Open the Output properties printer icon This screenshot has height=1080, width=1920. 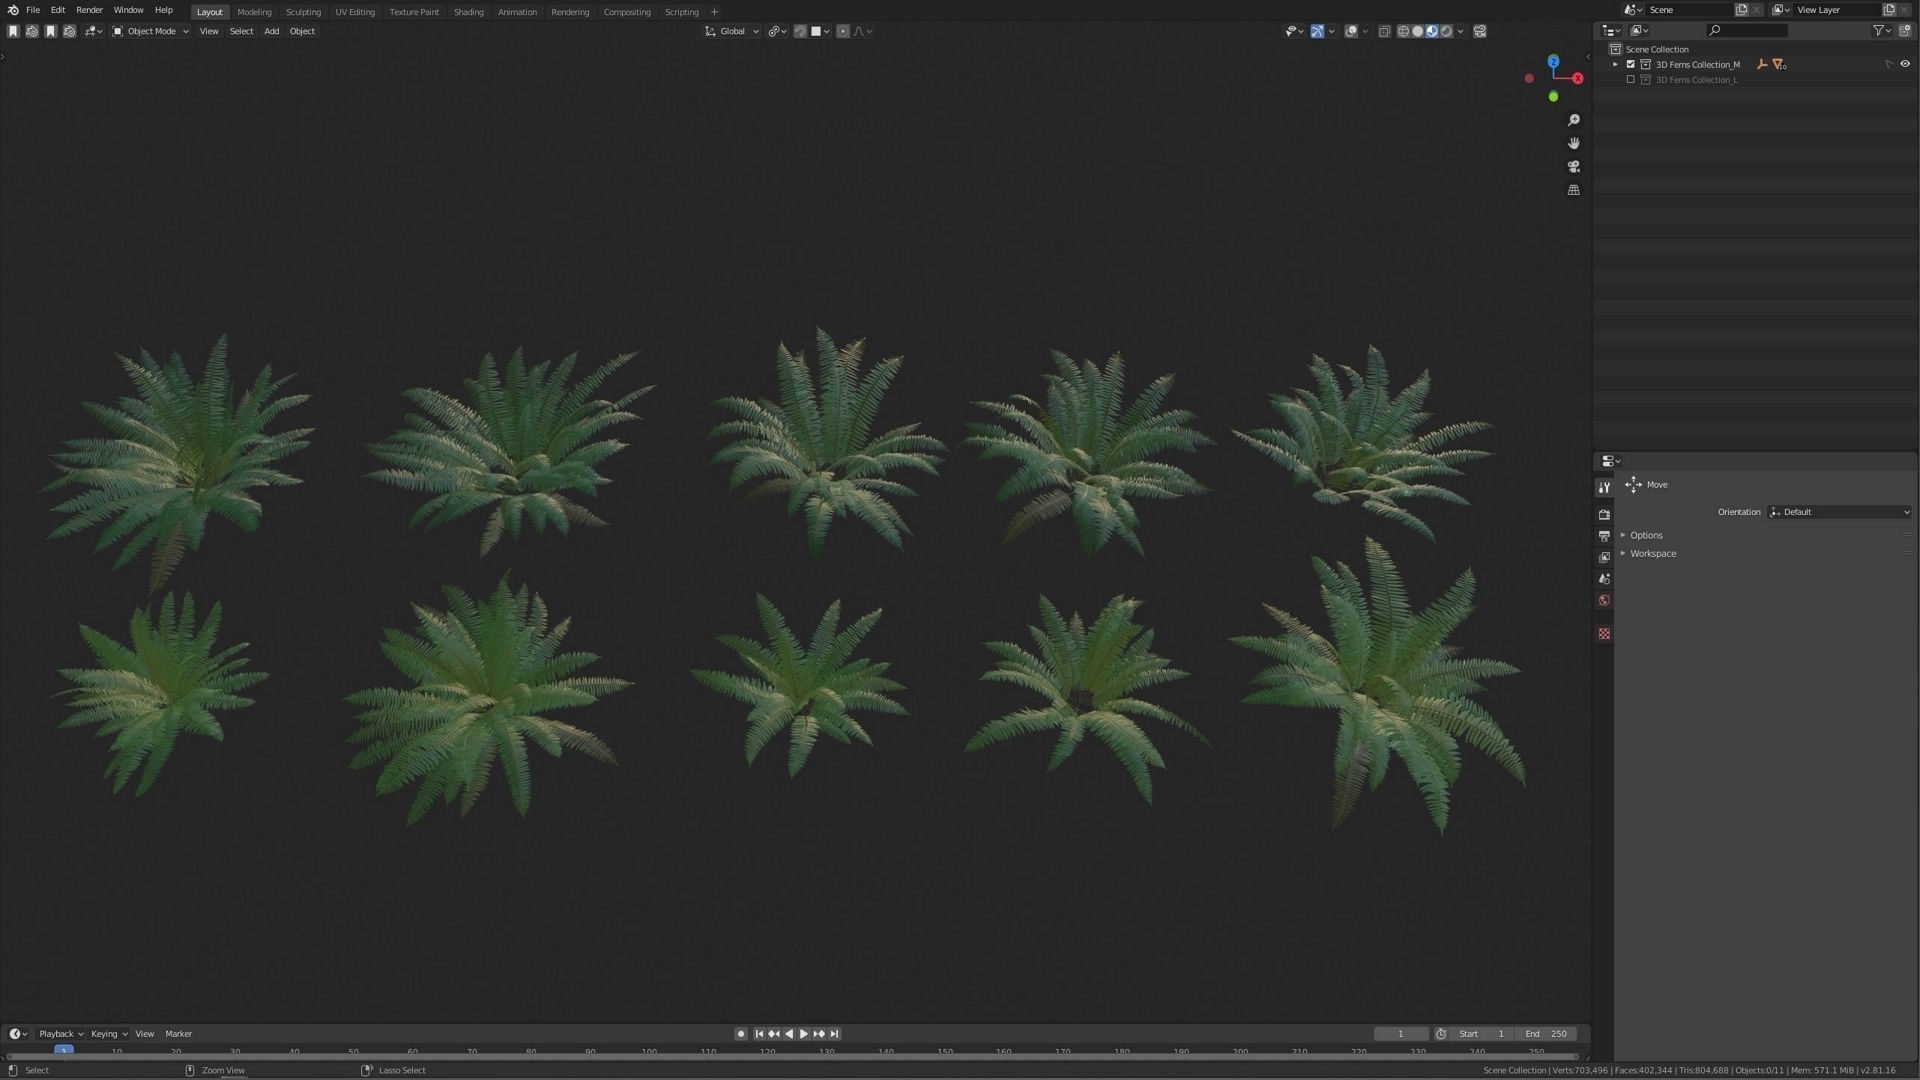[x=1604, y=536]
